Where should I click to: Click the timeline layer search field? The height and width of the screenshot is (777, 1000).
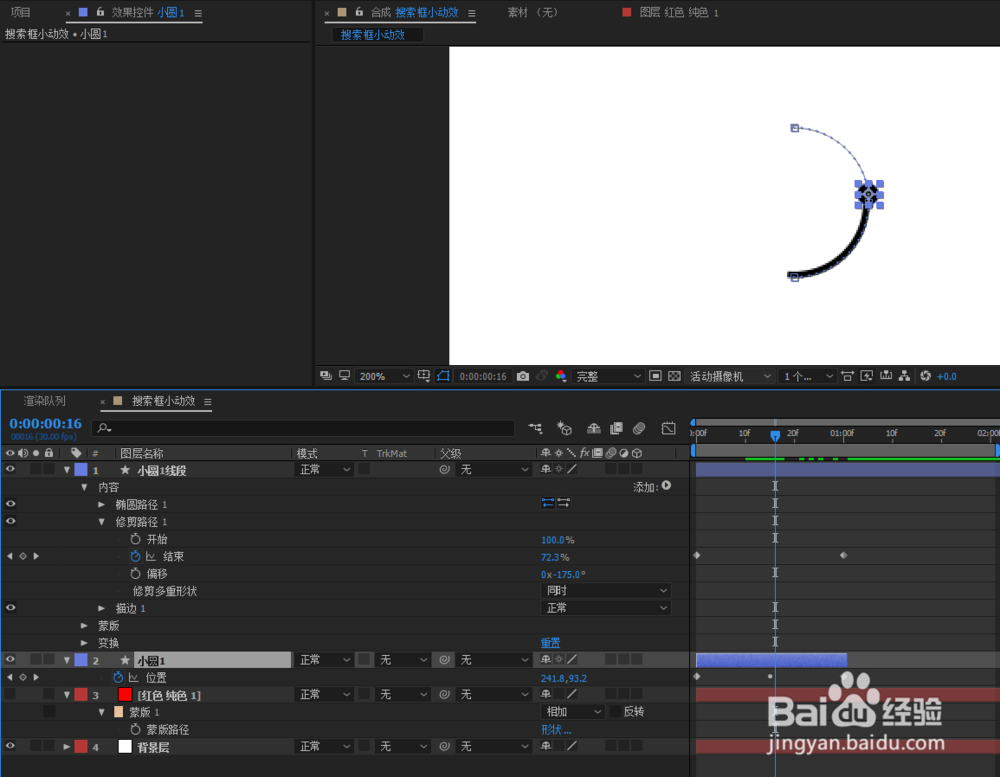click(x=304, y=428)
